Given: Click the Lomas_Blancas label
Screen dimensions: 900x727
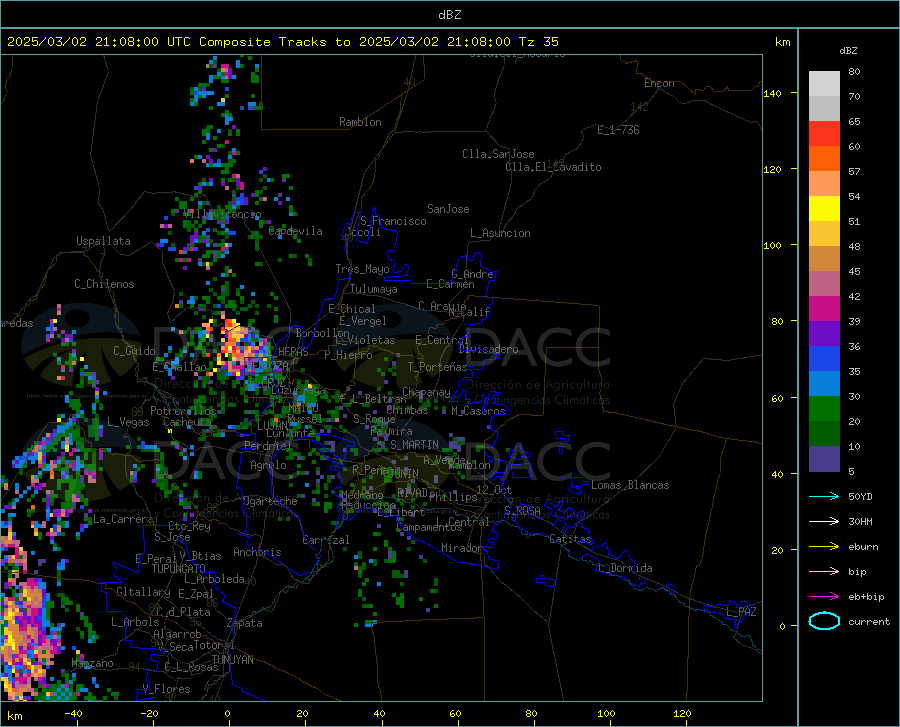Looking at the screenshot, I should (630, 485).
